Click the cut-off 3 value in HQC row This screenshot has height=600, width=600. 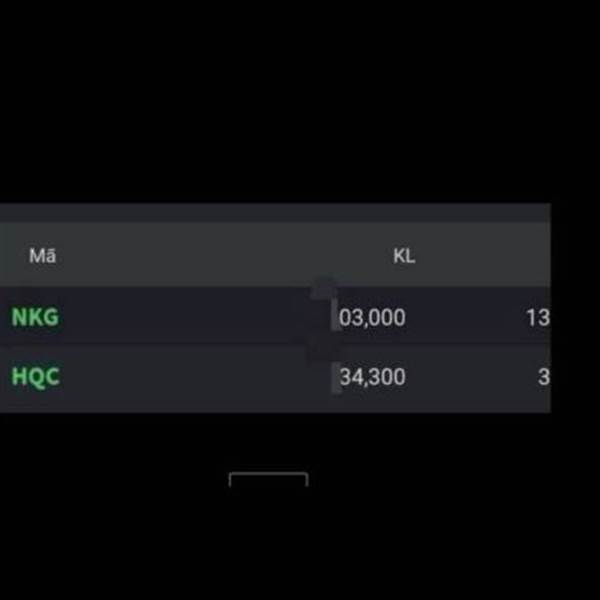tap(543, 378)
